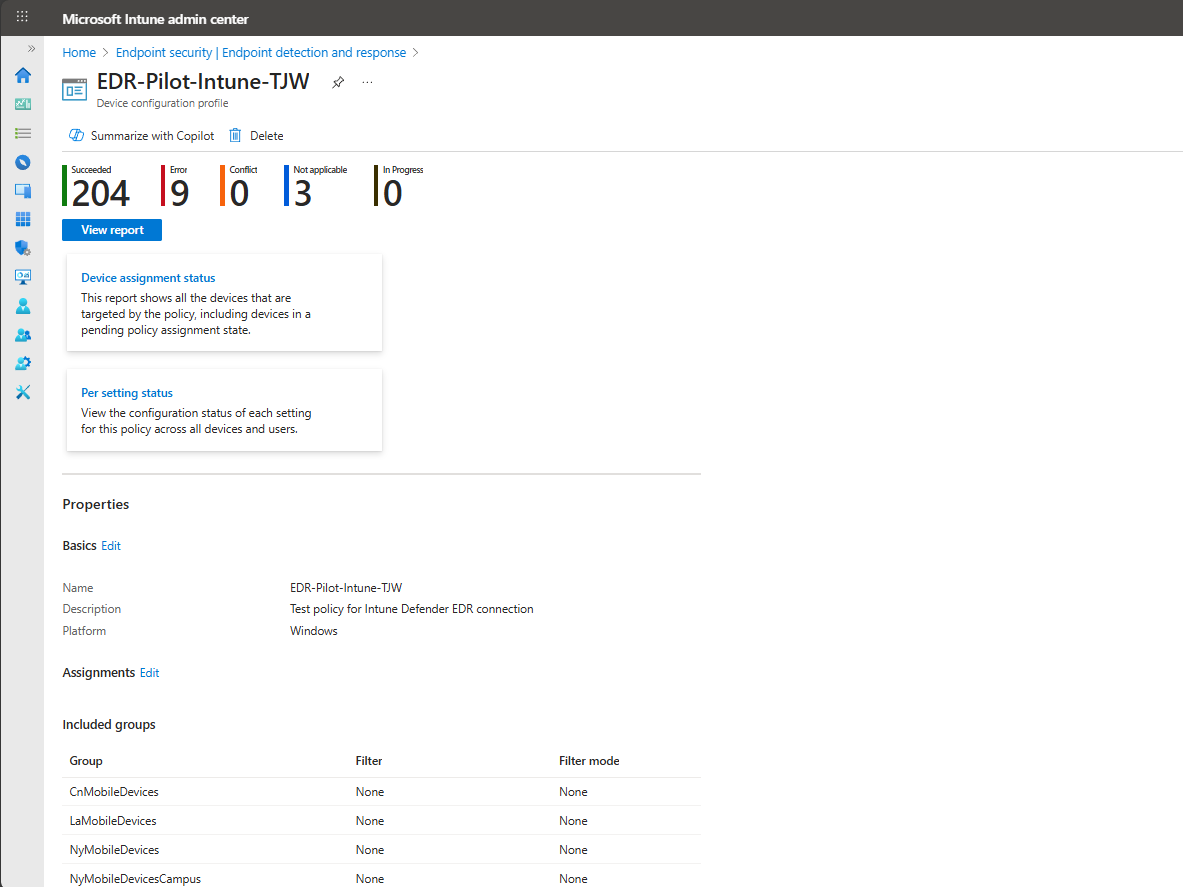This screenshot has width=1183, height=887.
Task: Click the Conflict count 0
Action: pyautogui.click(x=239, y=193)
